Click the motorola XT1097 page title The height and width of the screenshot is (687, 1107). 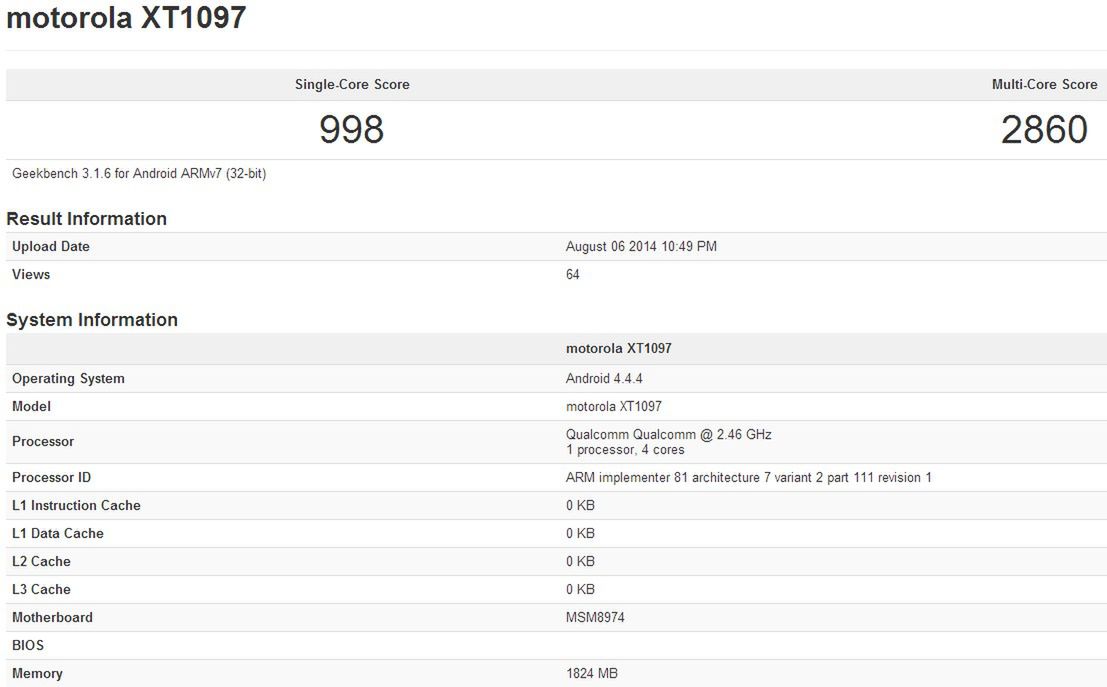[125, 17]
